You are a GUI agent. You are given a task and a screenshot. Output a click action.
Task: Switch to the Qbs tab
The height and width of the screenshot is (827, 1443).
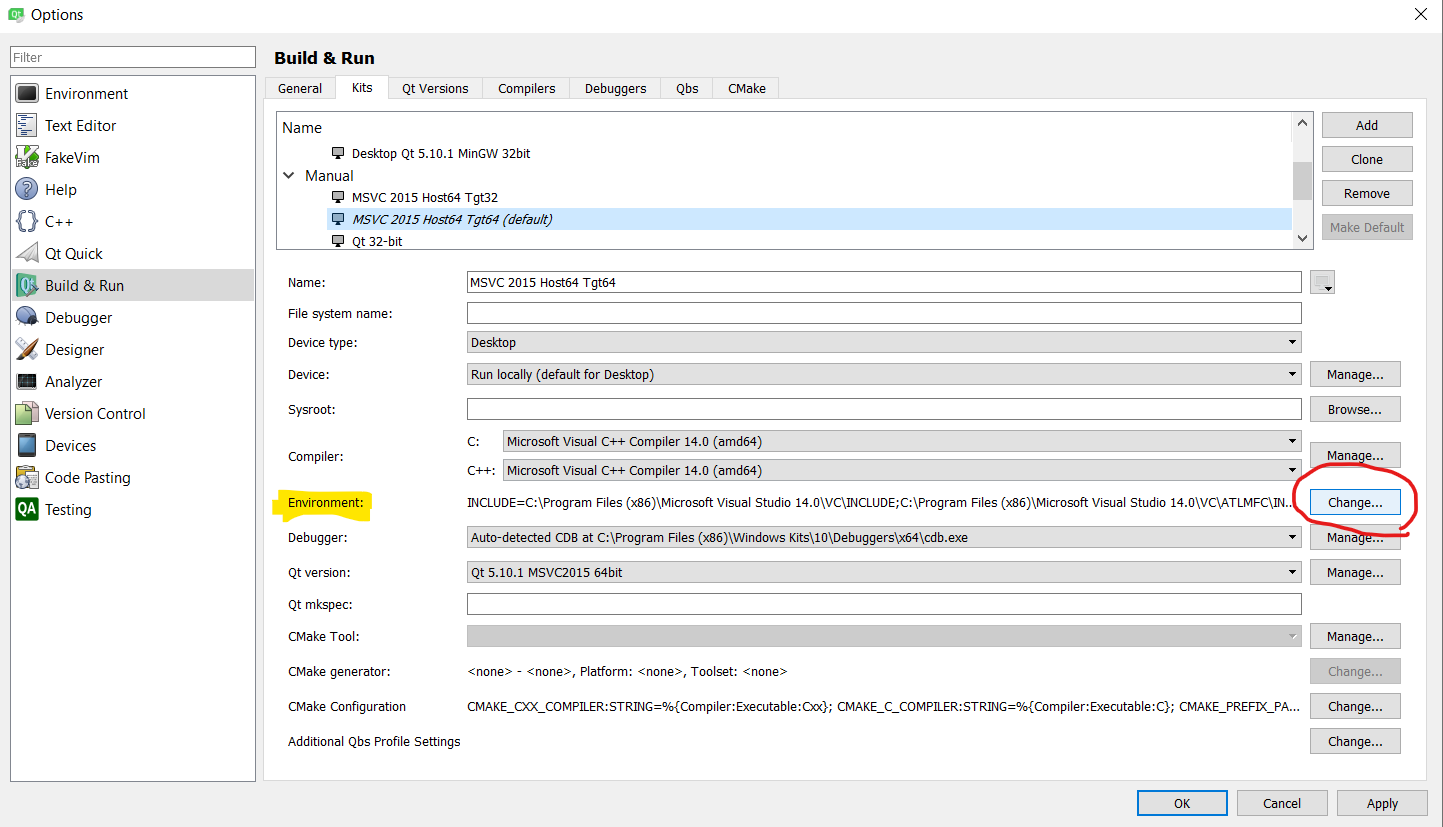tap(687, 88)
